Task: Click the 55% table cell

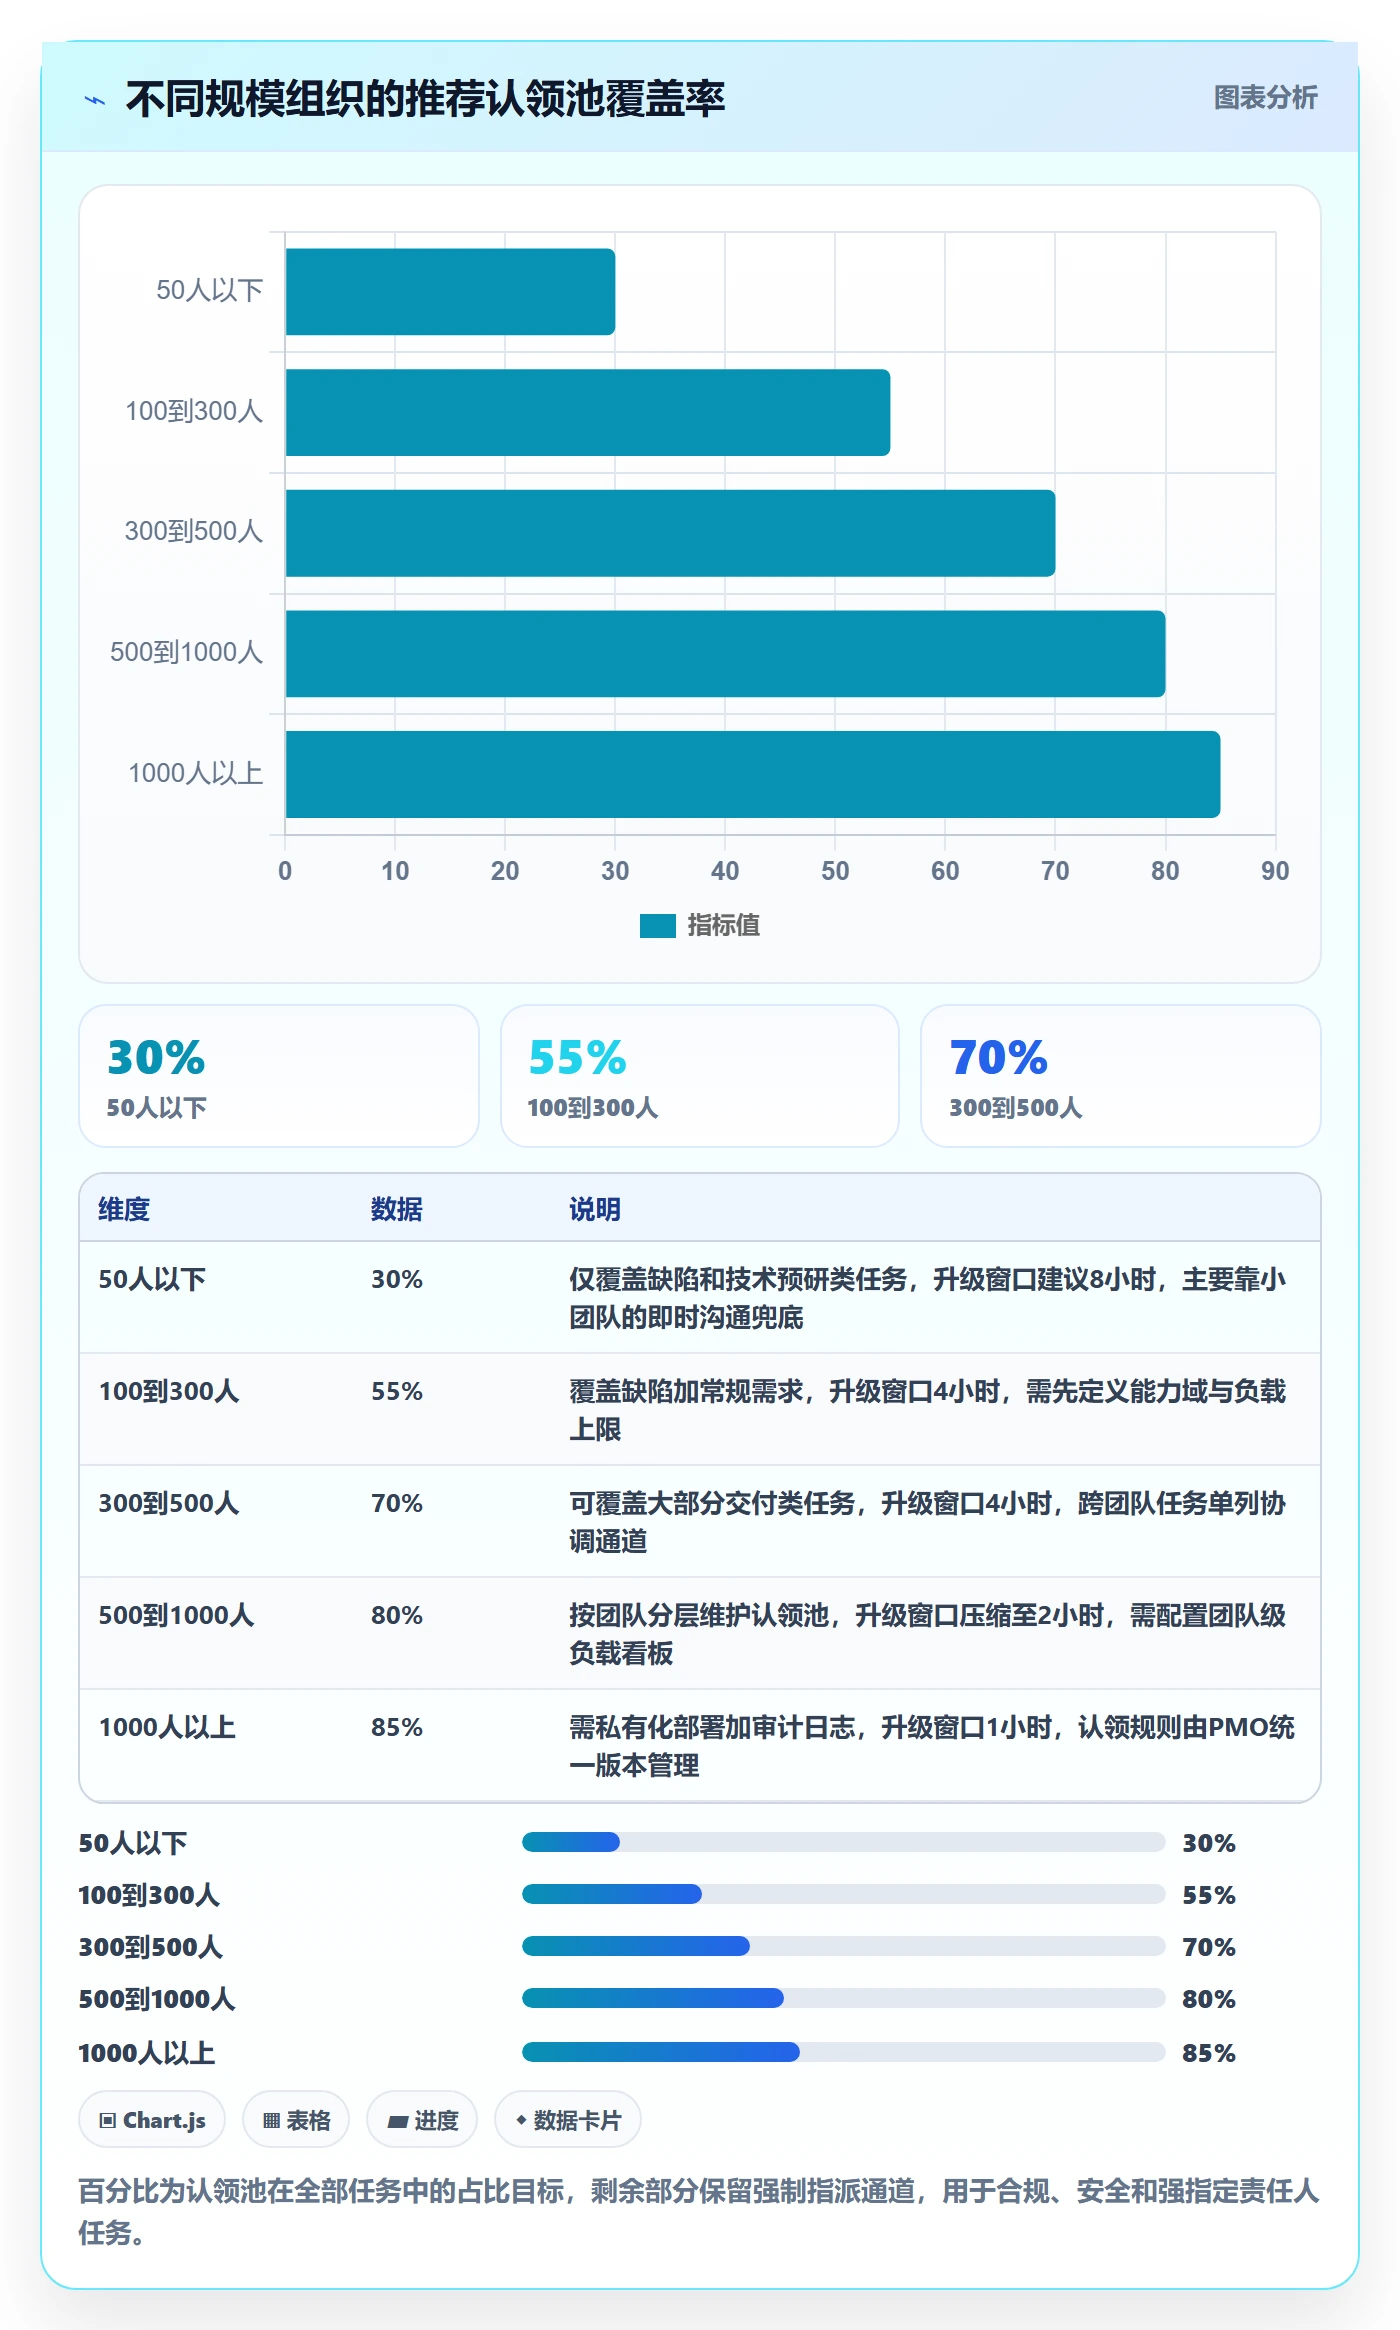Action: 397,1391
